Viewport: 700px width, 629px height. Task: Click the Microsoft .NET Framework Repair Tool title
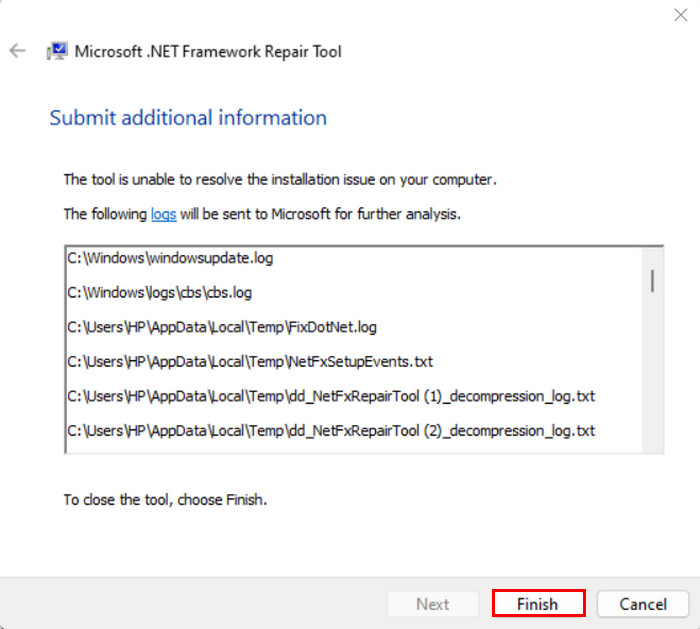[x=208, y=51]
